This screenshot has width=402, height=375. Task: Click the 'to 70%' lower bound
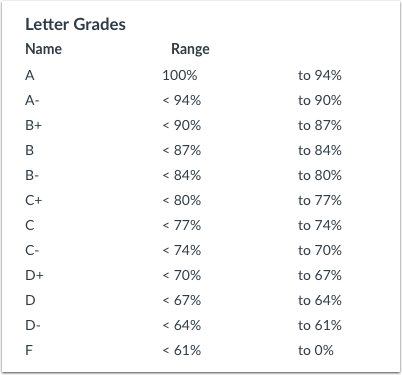click(320, 250)
